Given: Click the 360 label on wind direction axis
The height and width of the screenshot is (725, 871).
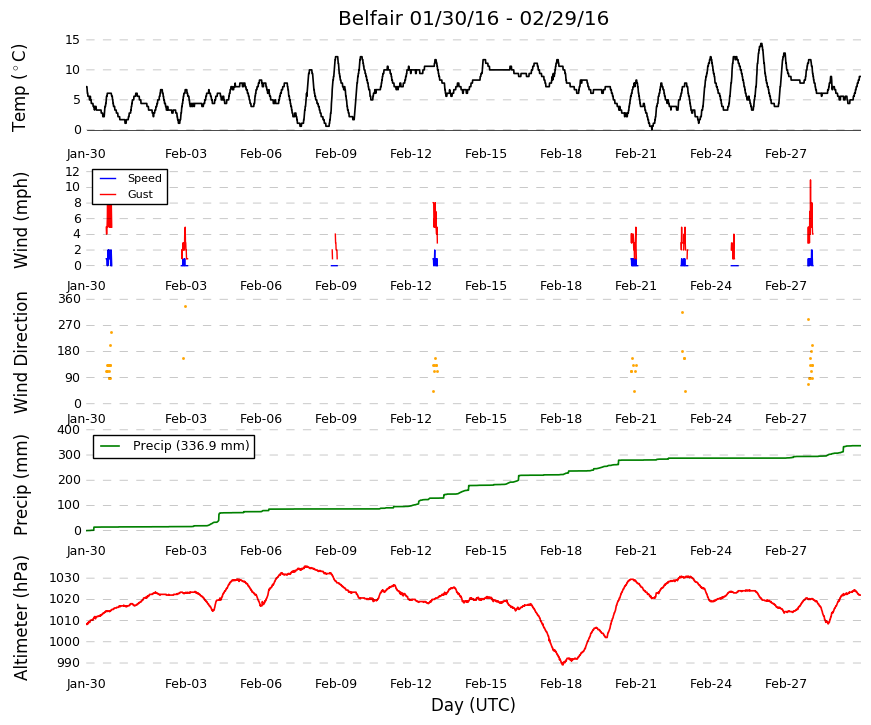Looking at the screenshot, I should coord(69,299).
